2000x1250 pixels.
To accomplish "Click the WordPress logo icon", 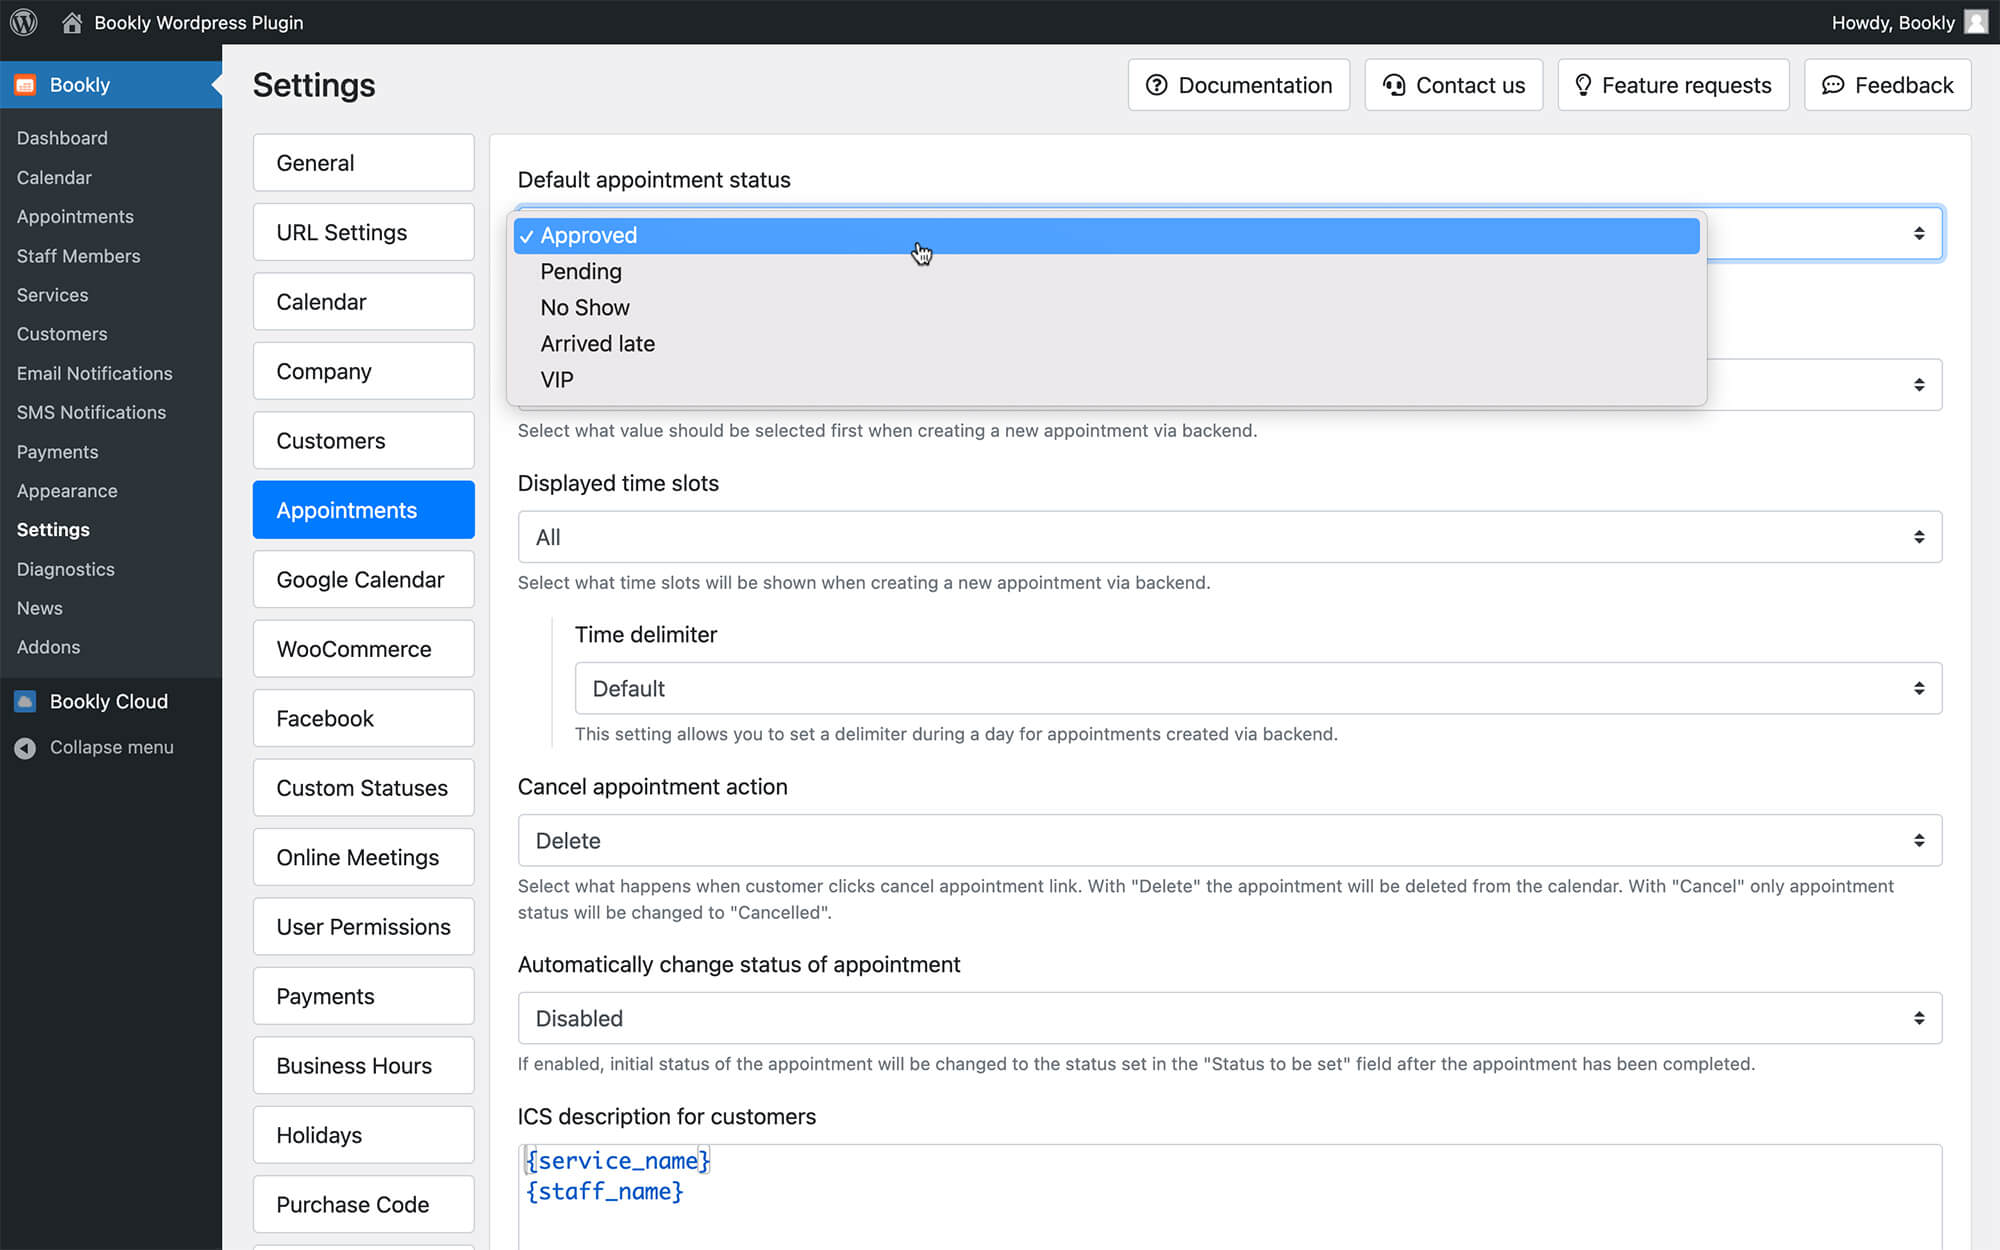I will pos(23,22).
